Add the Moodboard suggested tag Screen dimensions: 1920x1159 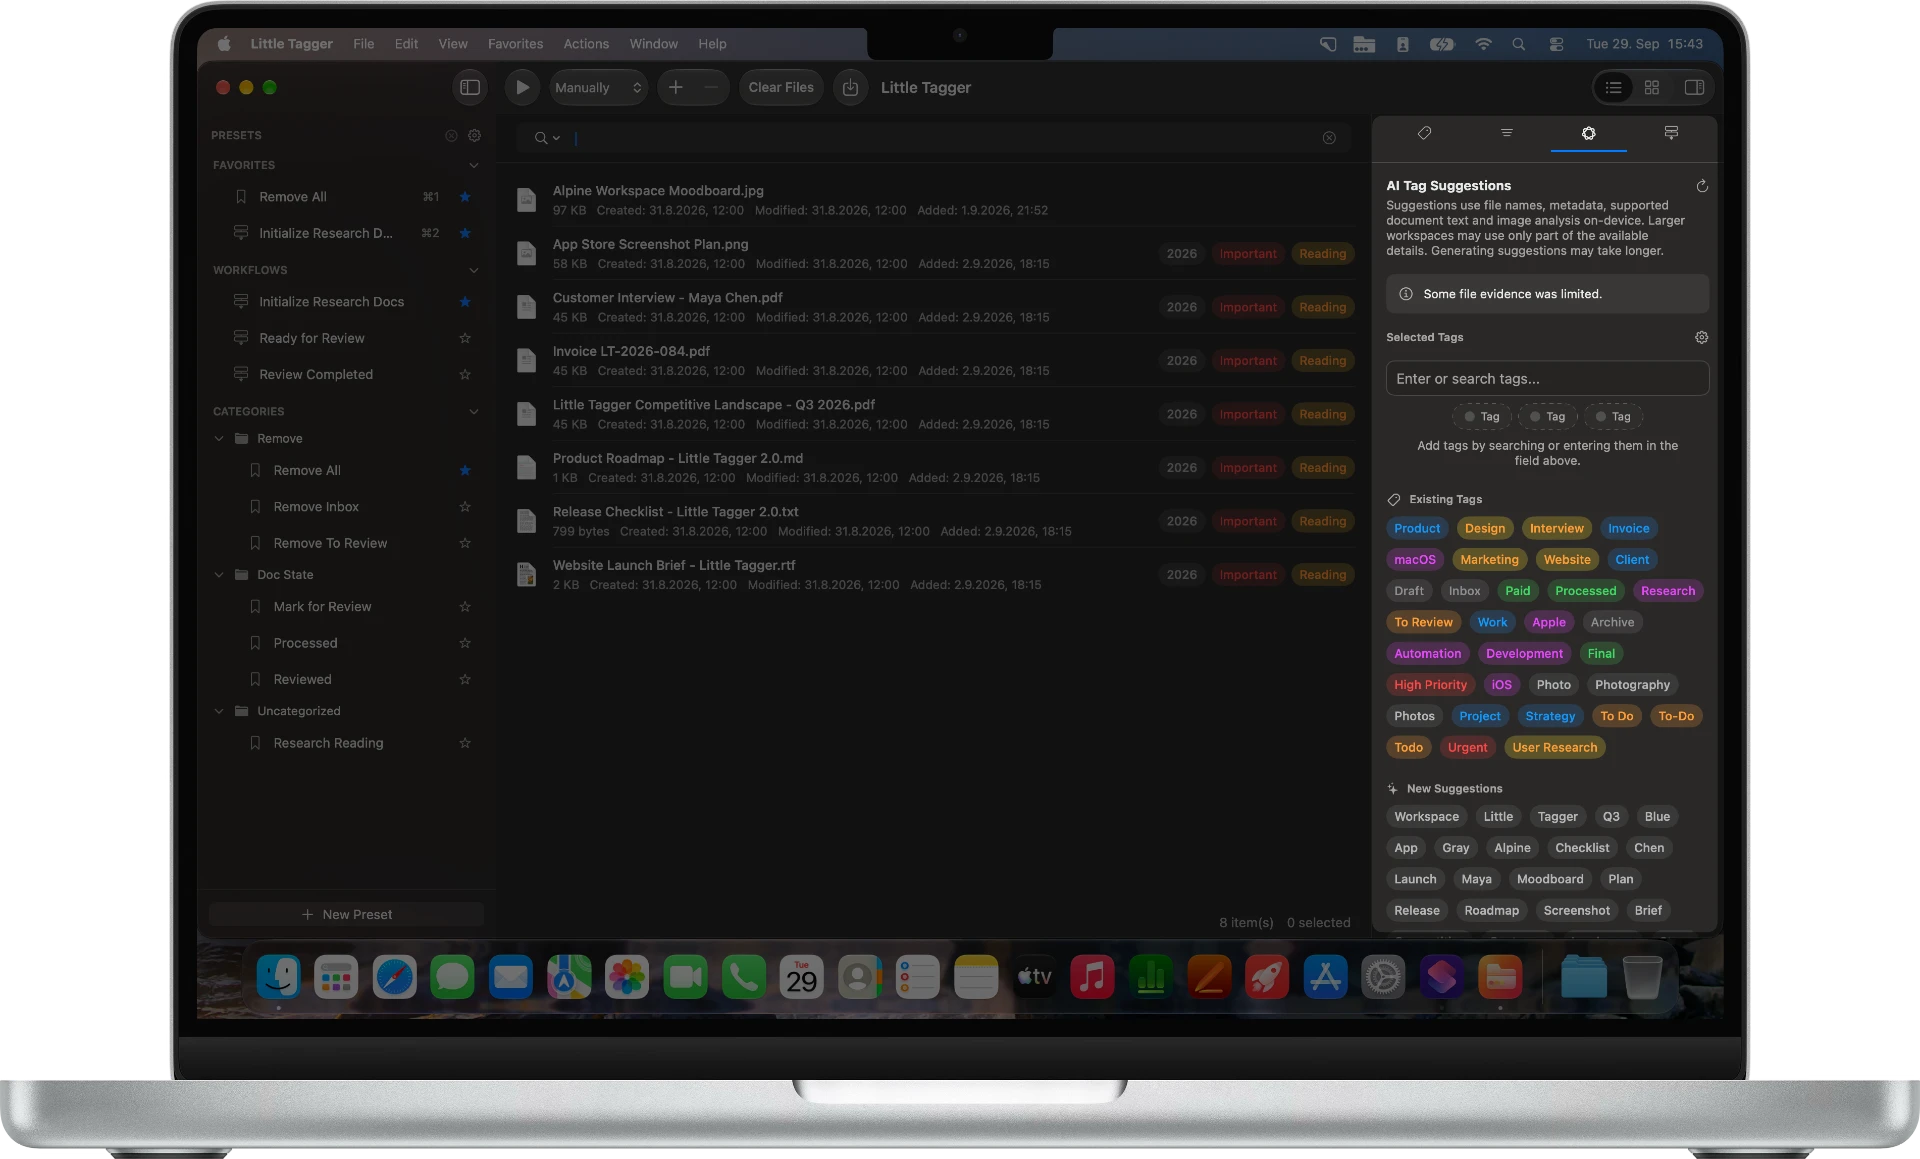pos(1550,879)
